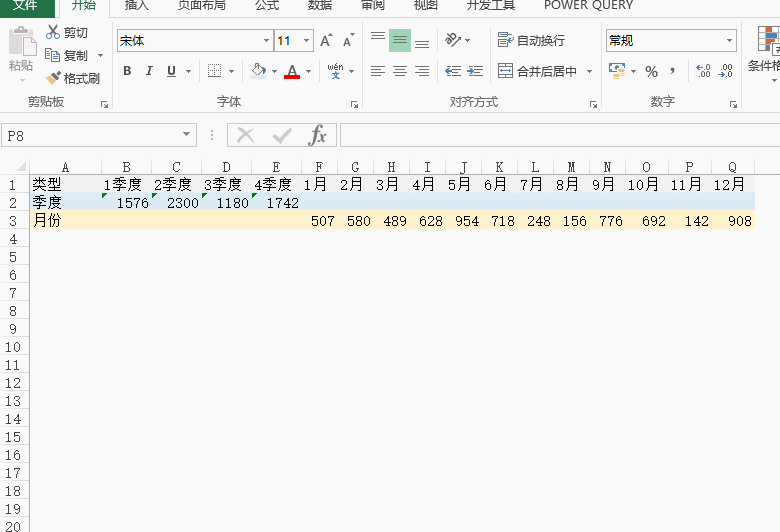The width and height of the screenshot is (780, 532).
Task: Click the Paste (粘贴) clipboard icon
Action: pyautogui.click(x=21, y=41)
